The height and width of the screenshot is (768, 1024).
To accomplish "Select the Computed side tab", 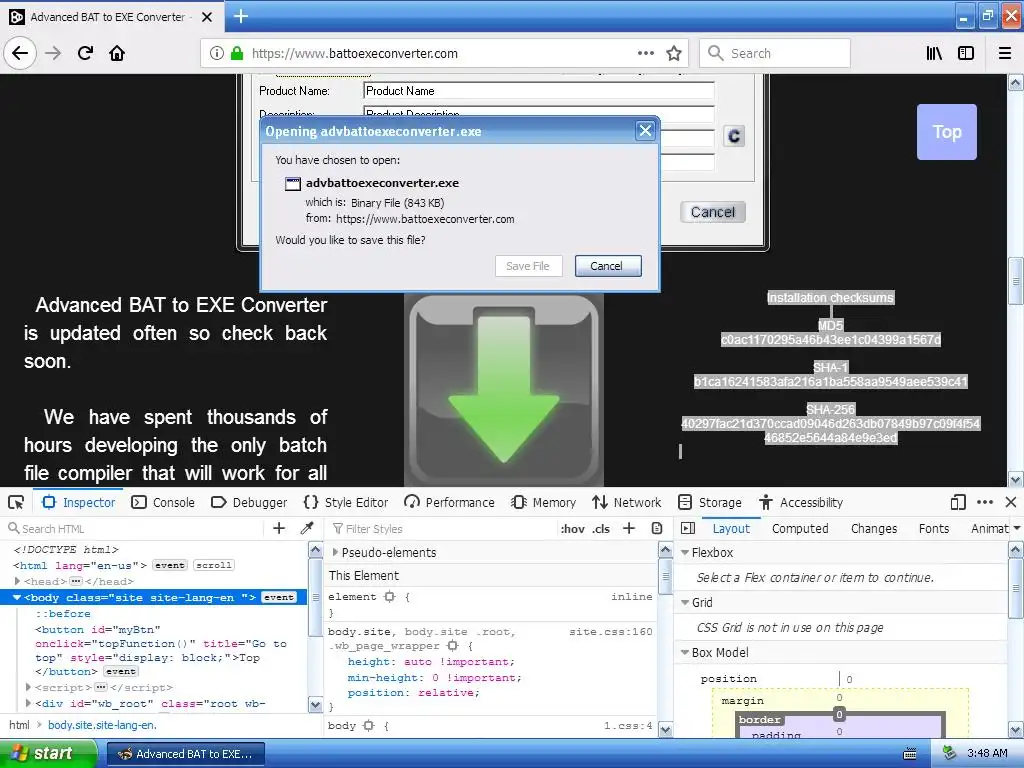I will click(x=800, y=528).
